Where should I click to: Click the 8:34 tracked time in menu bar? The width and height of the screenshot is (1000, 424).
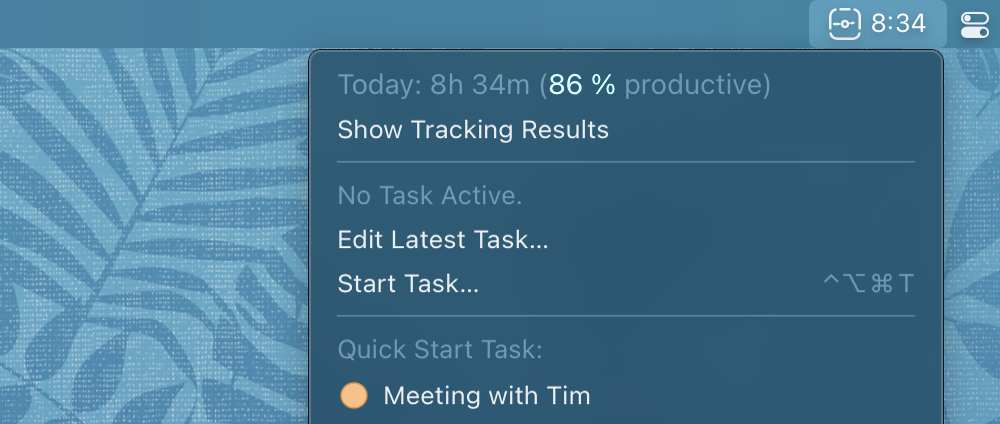[899, 23]
